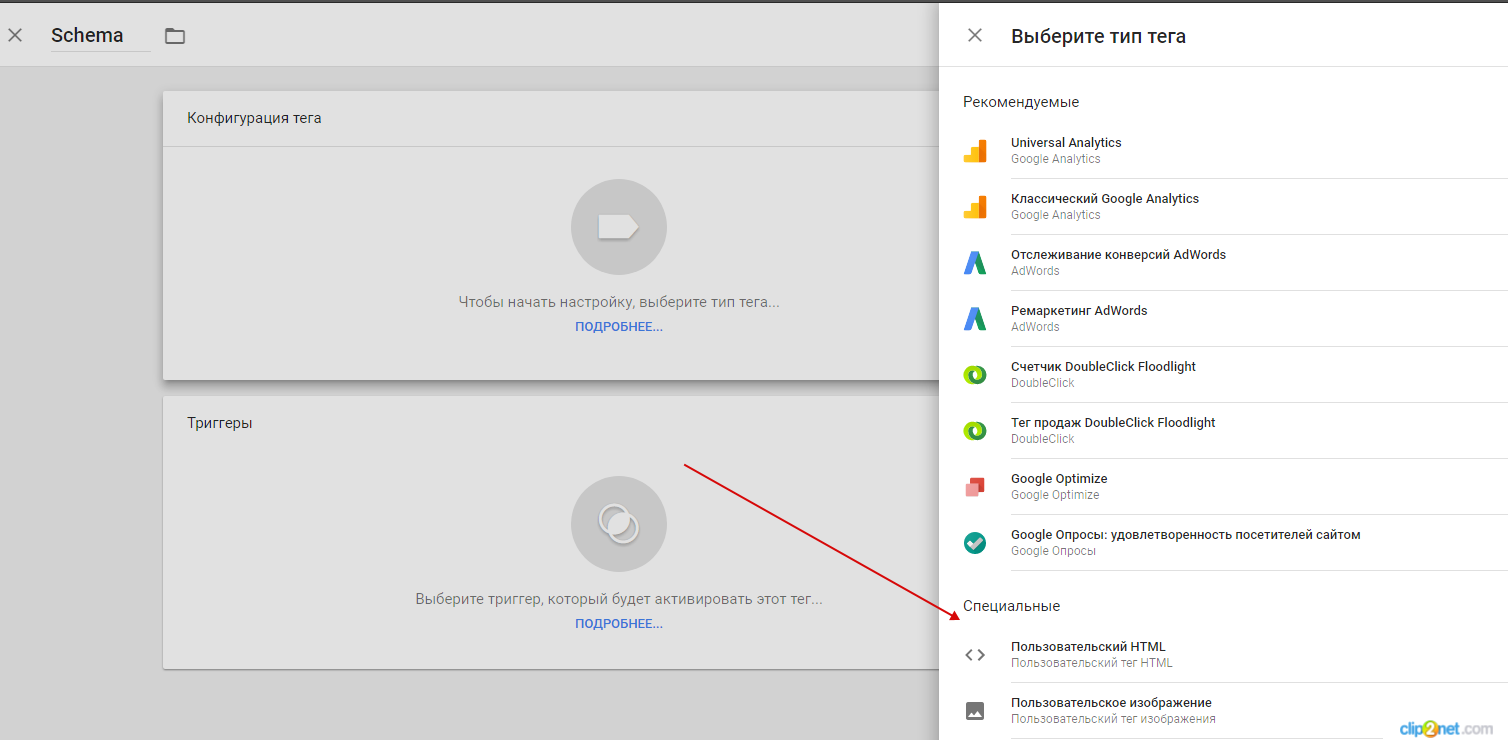The image size is (1508, 740).
Task: Choose Тег продаж DoubleClick Floodlight
Action: coord(1235,431)
